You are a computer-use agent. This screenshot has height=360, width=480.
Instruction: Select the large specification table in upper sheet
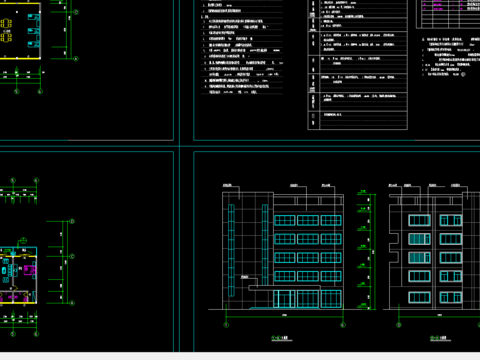pyautogui.click(x=357, y=65)
